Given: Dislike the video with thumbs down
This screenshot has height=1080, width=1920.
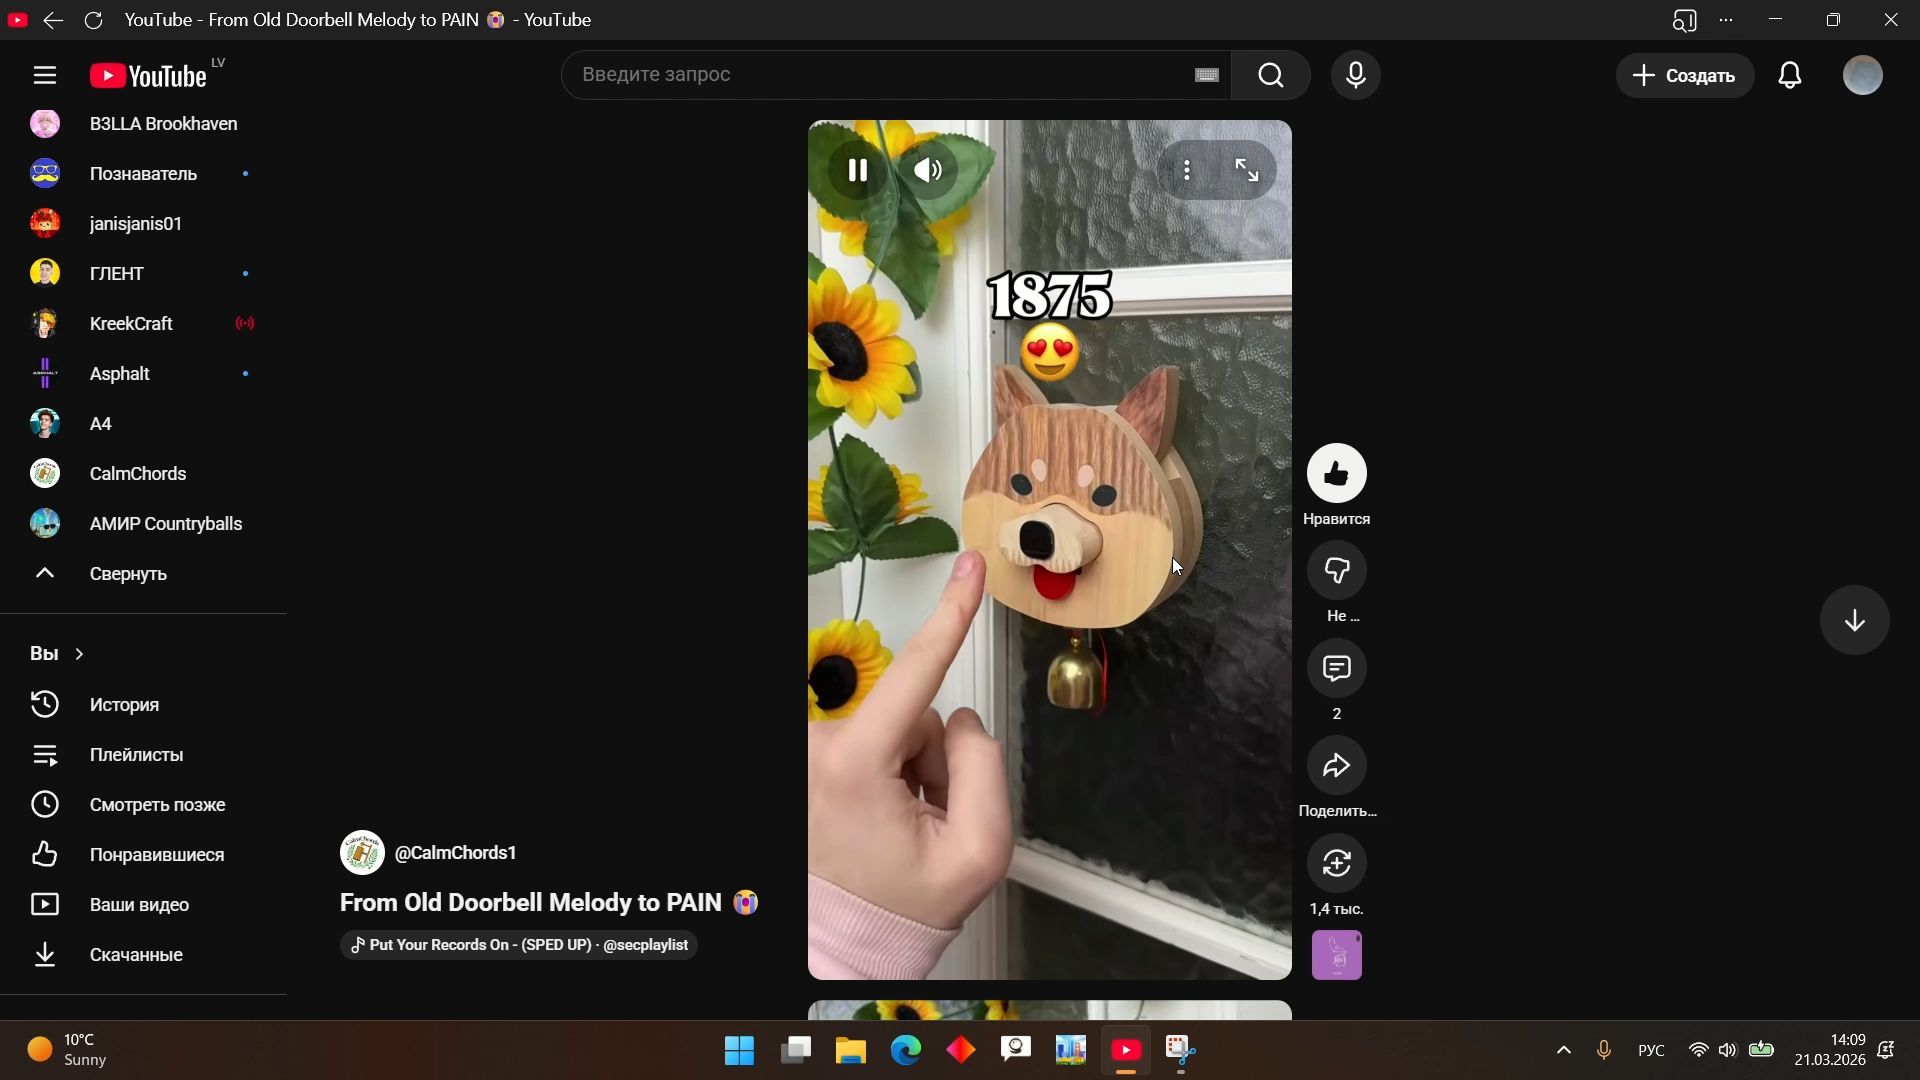Looking at the screenshot, I should pyautogui.click(x=1336, y=571).
